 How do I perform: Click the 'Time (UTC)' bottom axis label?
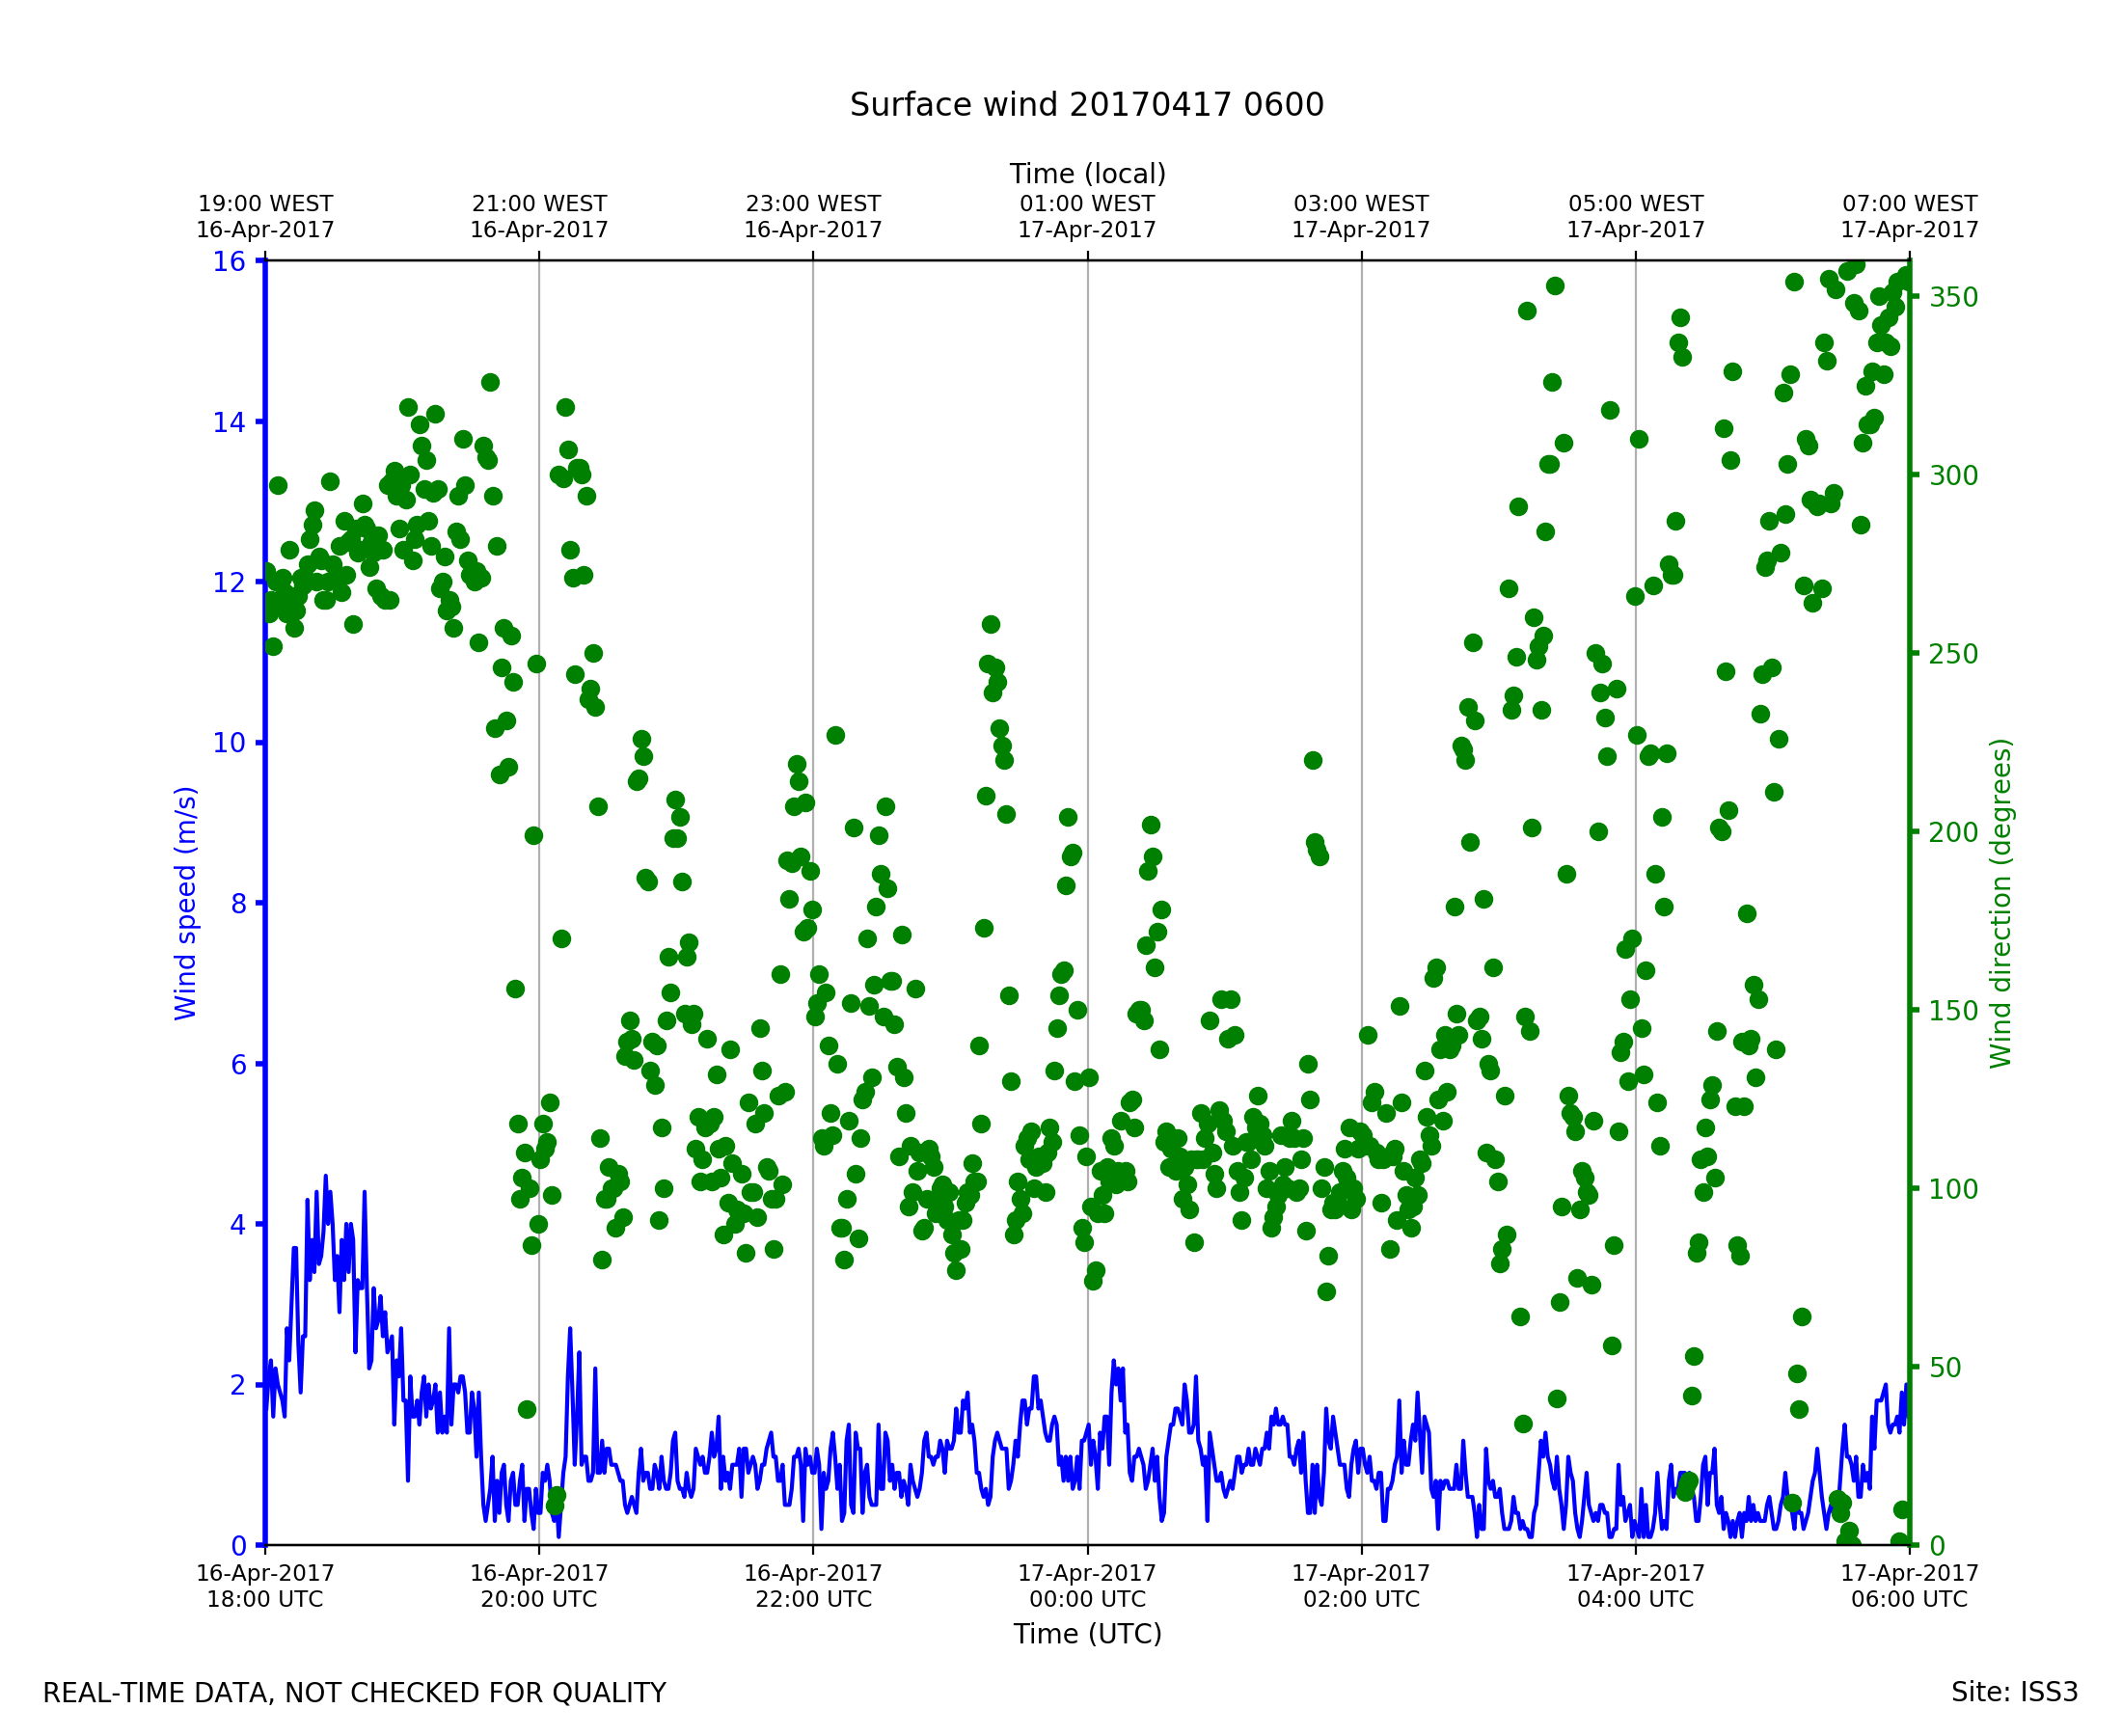(1087, 1634)
